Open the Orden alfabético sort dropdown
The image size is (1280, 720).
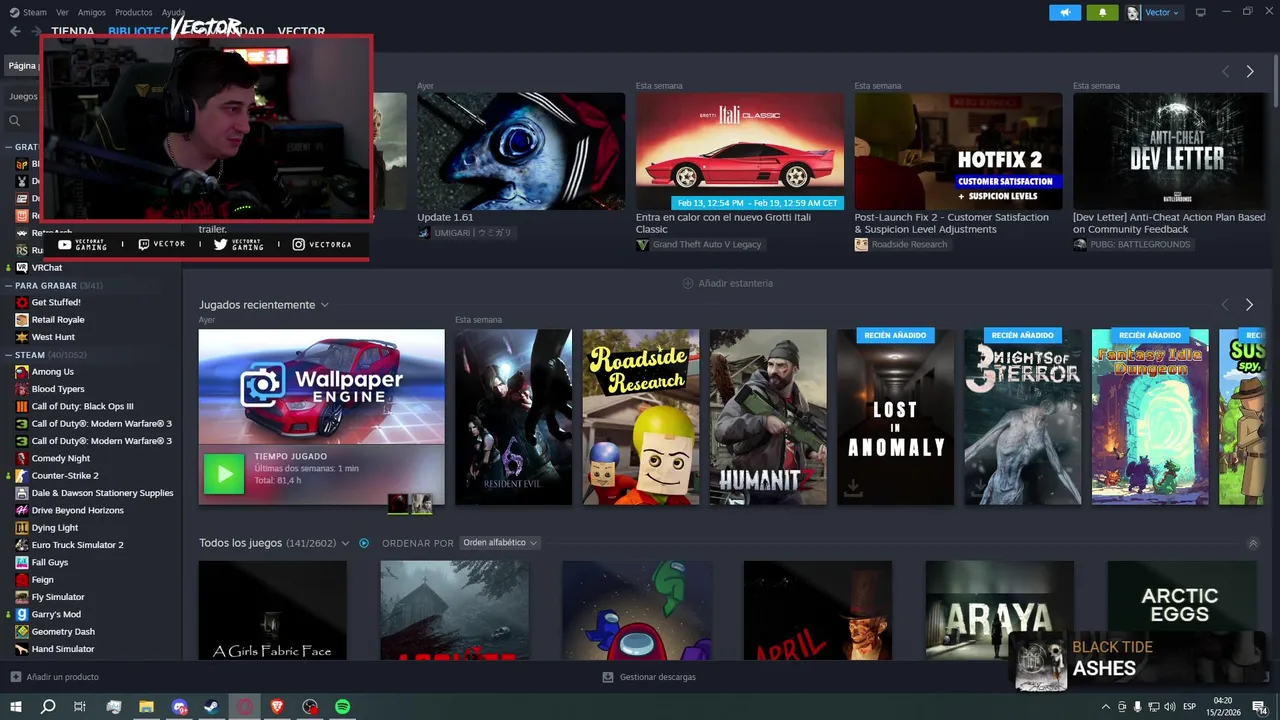pos(499,543)
